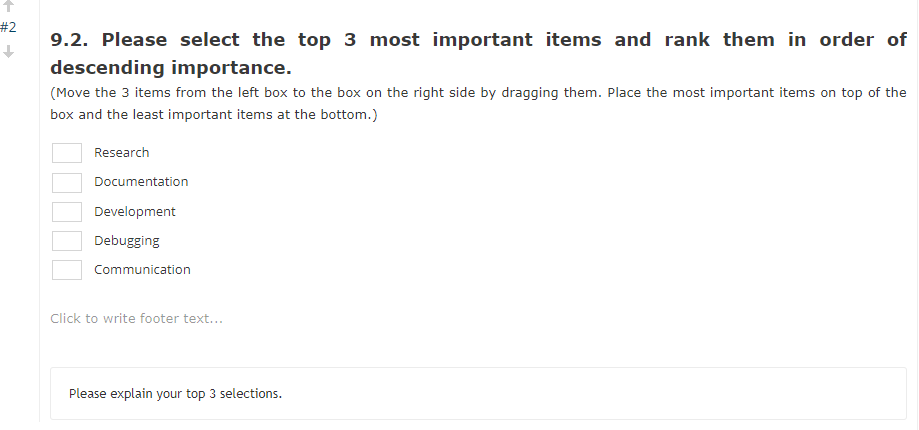Click the Research item label
Screen dimensions: 919x430
coord(122,153)
